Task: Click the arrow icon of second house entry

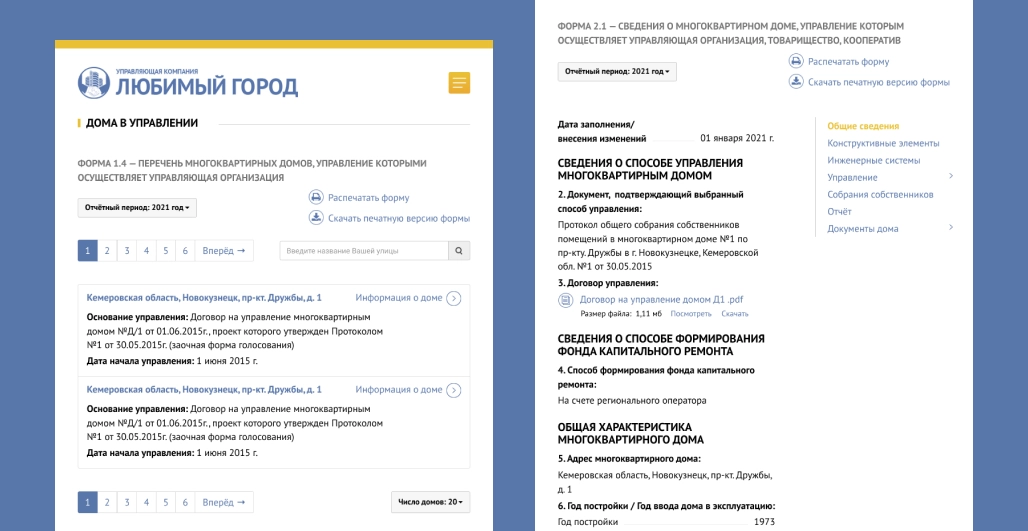Action: pyautogui.click(x=453, y=390)
